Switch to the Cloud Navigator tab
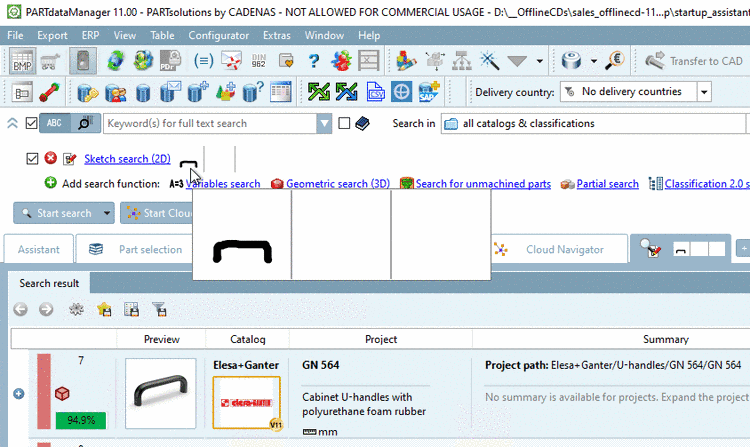The width and height of the screenshot is (750, 447). coord(560,249)
